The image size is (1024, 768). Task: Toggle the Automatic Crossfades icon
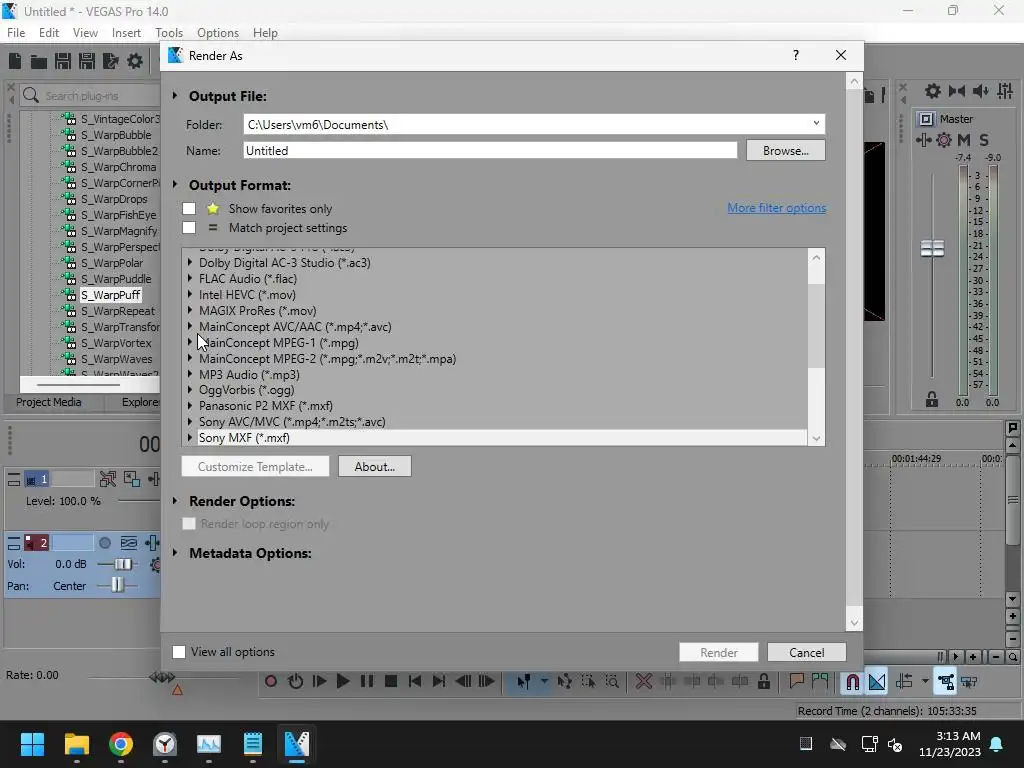click(877, 682)
